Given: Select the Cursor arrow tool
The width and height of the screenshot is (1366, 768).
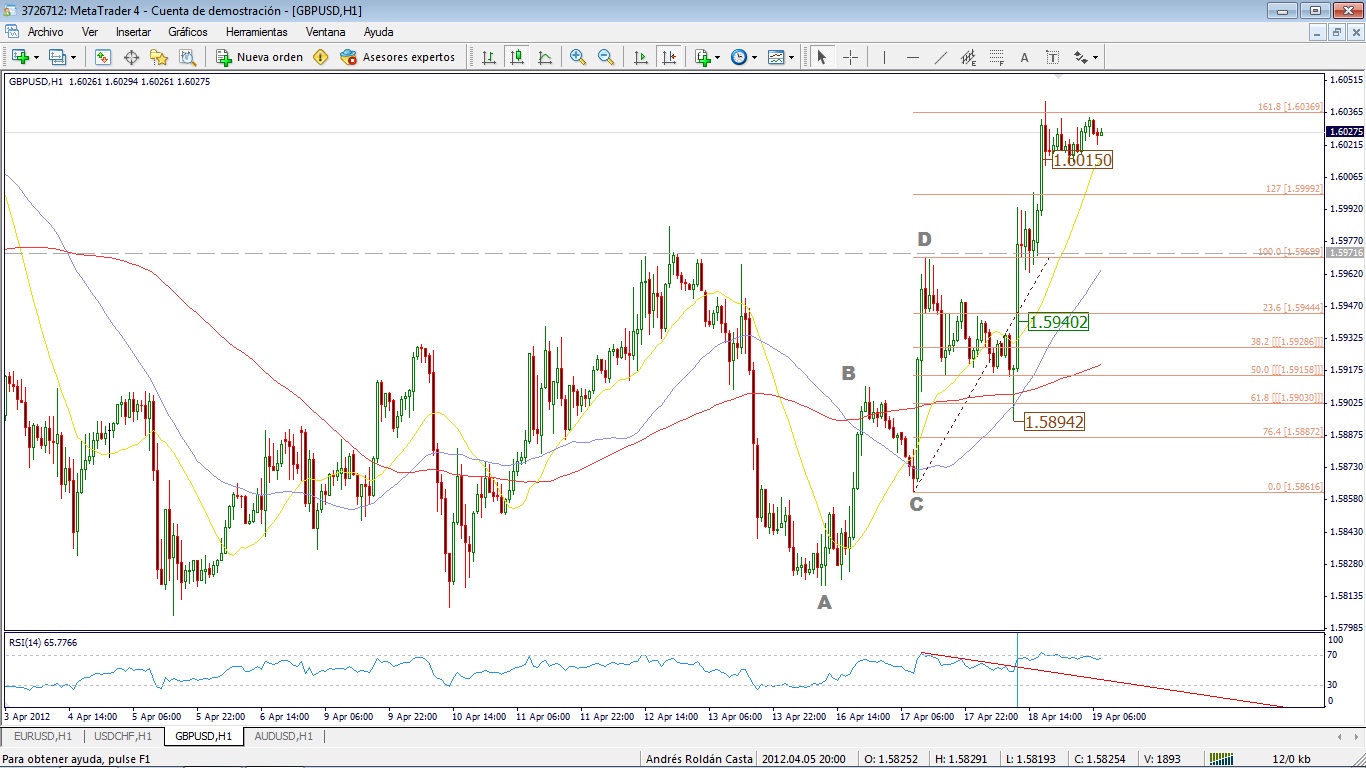Looking at the screenshot, I should [822, 57].
